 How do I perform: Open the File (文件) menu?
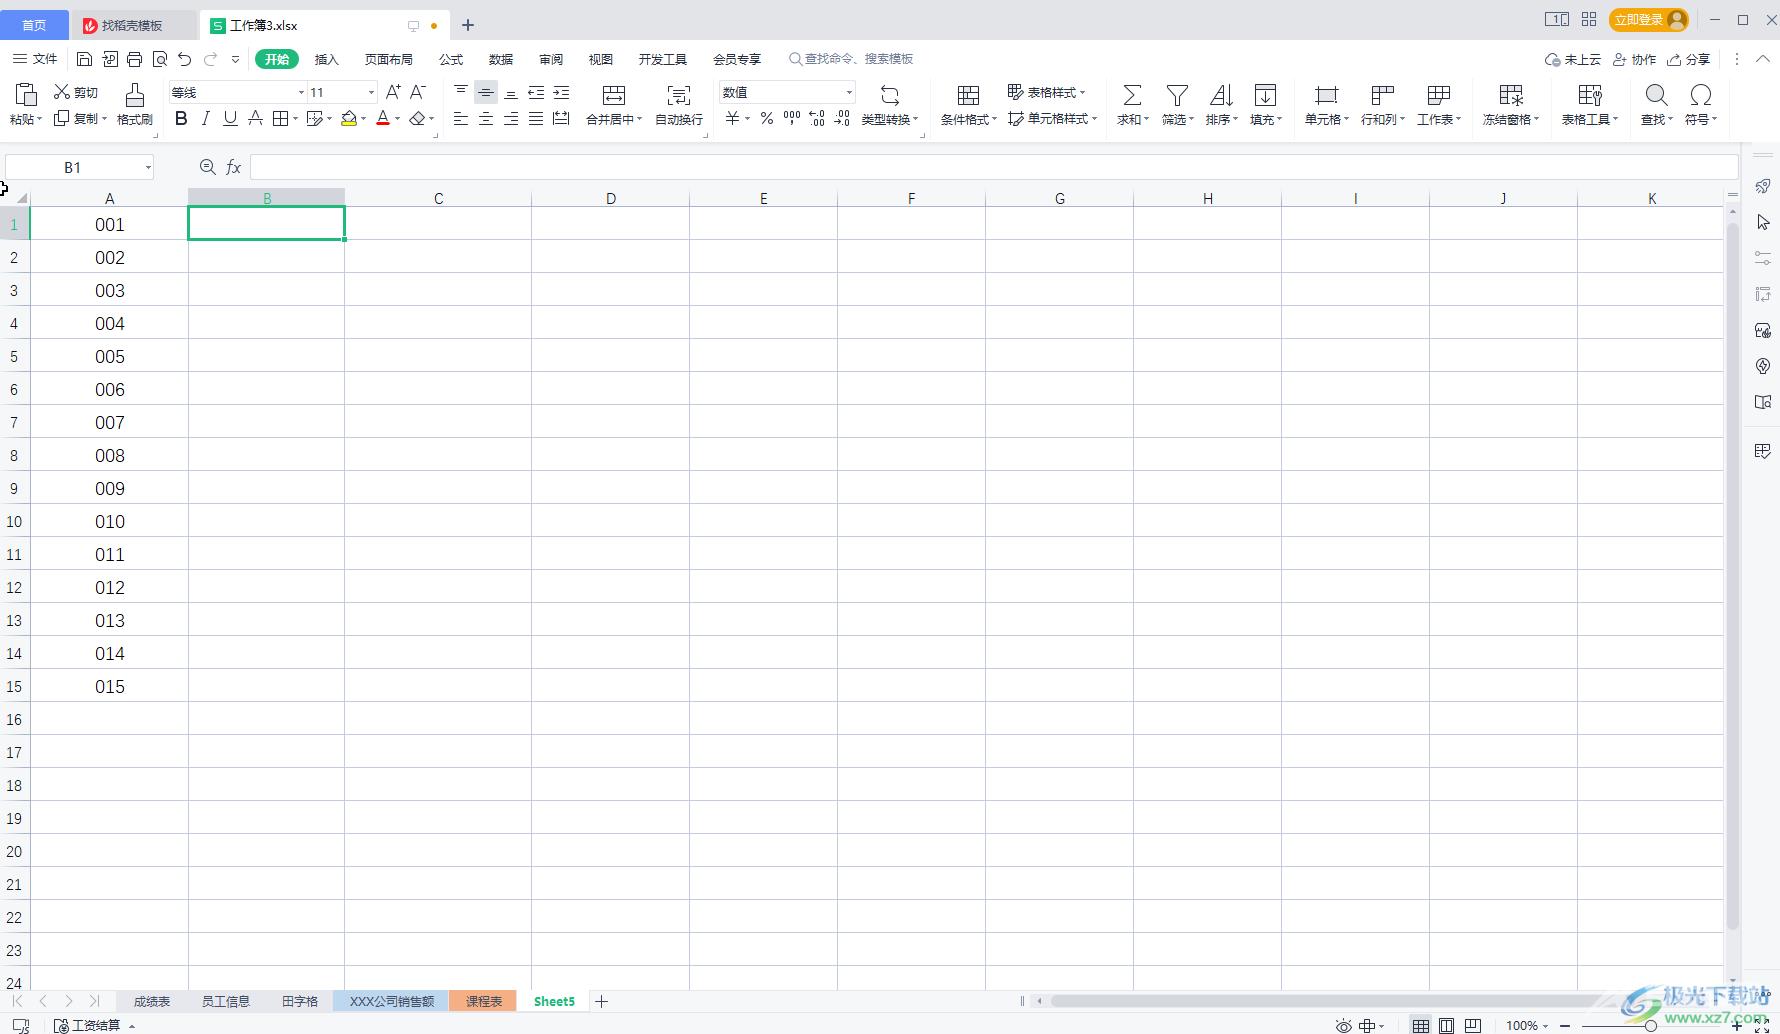point(35,59)
